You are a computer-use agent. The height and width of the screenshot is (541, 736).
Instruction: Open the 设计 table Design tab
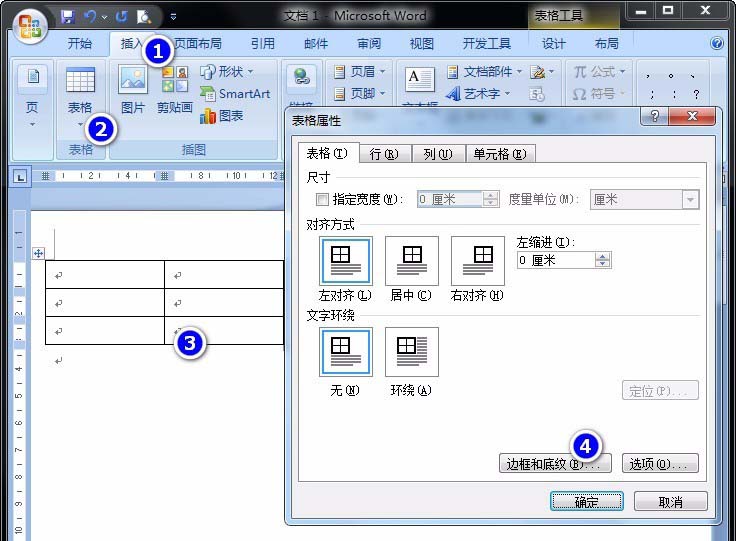[x=553, y=44]
